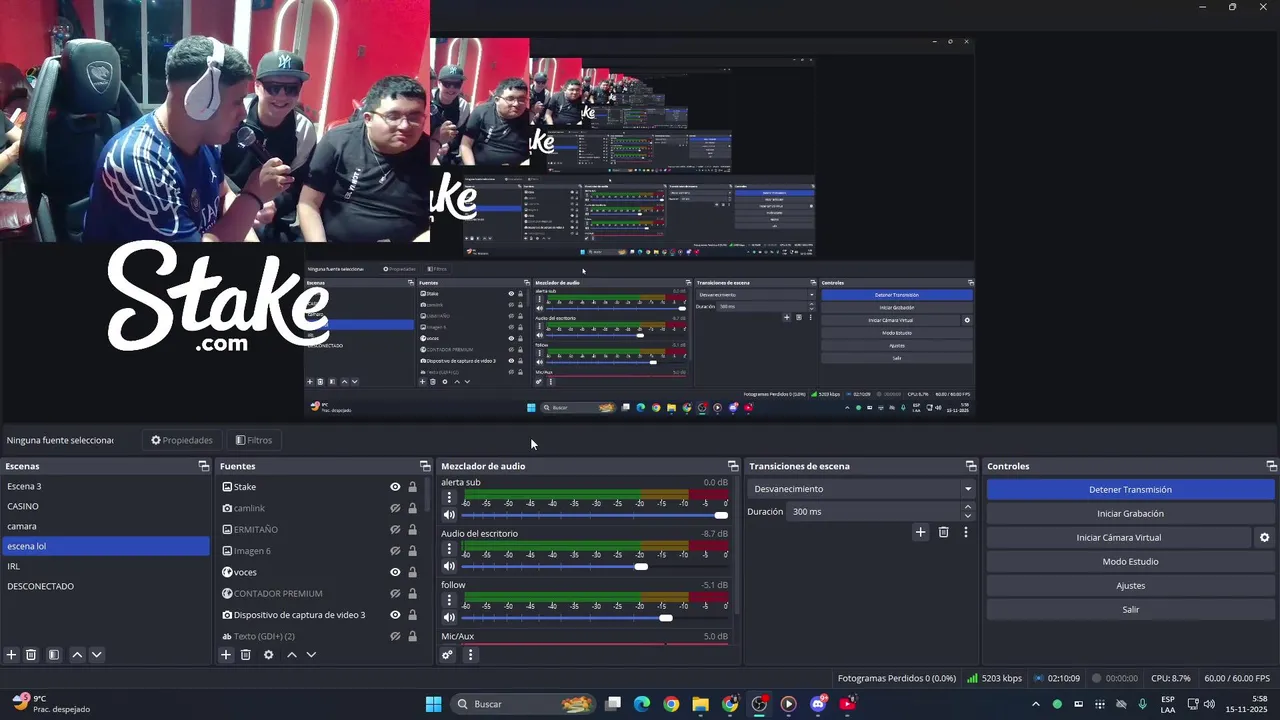Open options menu for alerta sub channel
Screen dimensions: 1280x720
[x=449, y=497]
